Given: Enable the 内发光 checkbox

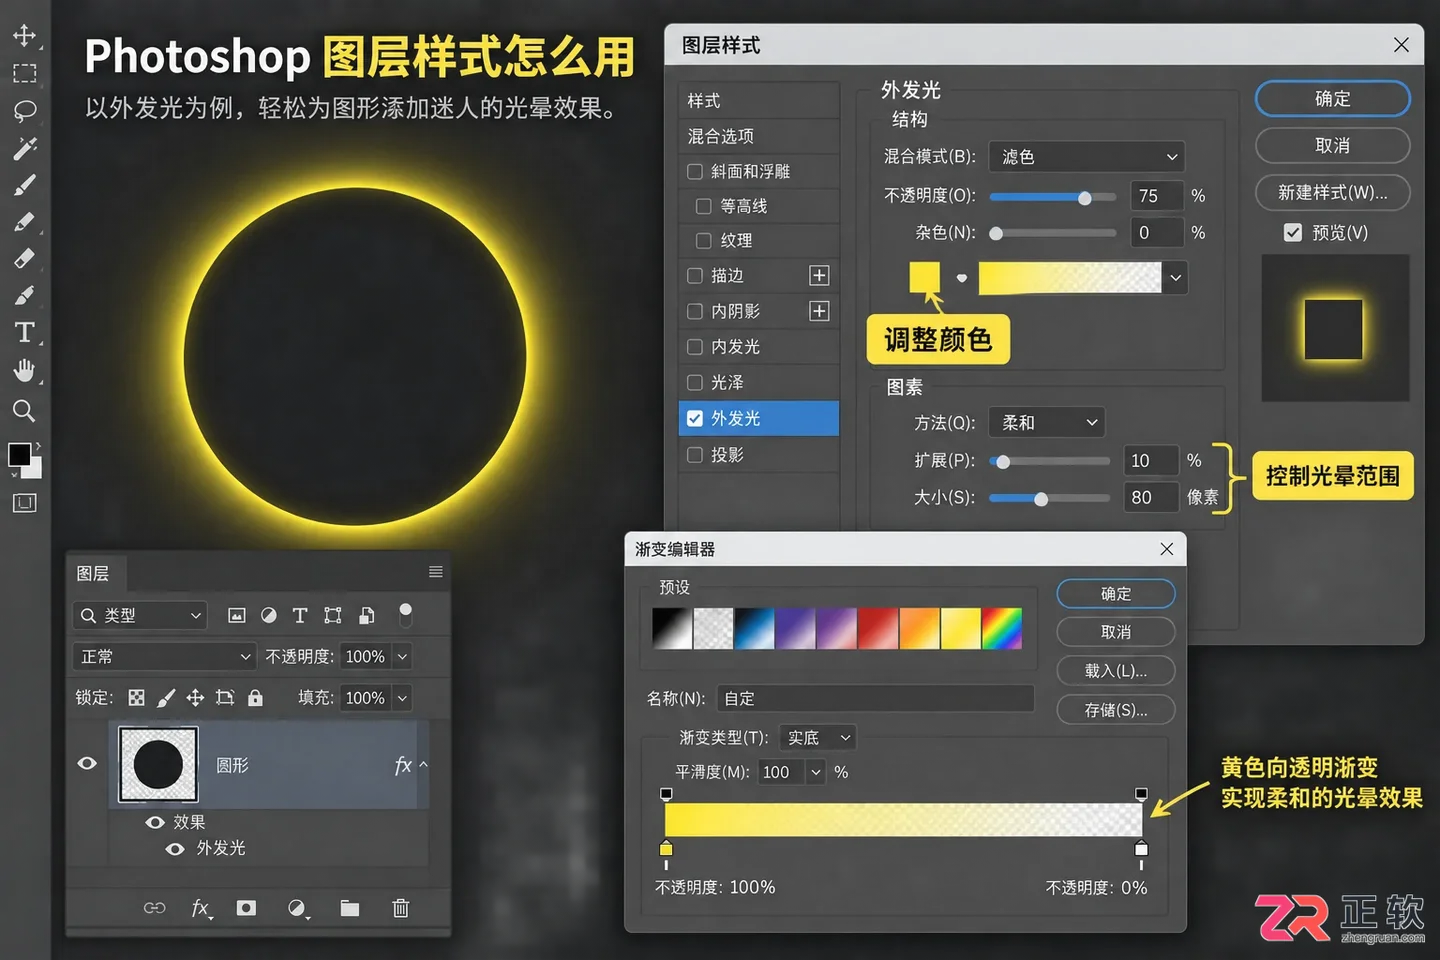Looking at the screenshot, I should pos(695,347).
